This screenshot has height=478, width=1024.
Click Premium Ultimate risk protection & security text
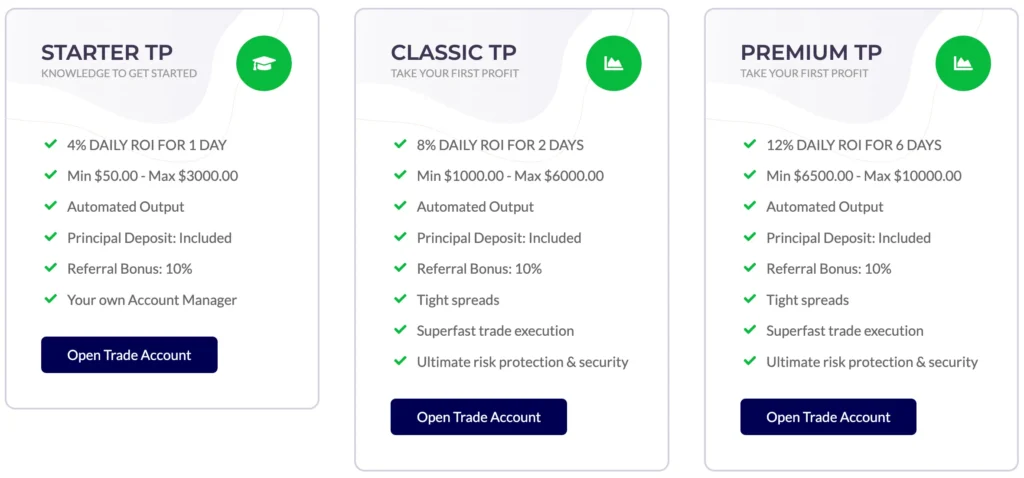click(x=872, y=362)
